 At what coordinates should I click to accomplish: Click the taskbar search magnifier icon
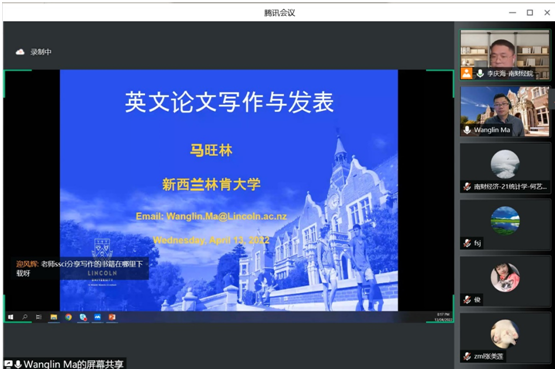click(25, 317)
